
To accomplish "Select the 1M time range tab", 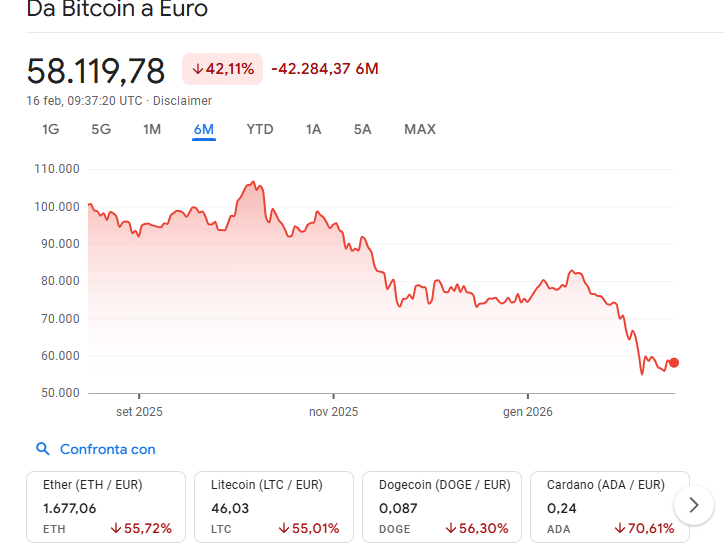I will (152, 129).
